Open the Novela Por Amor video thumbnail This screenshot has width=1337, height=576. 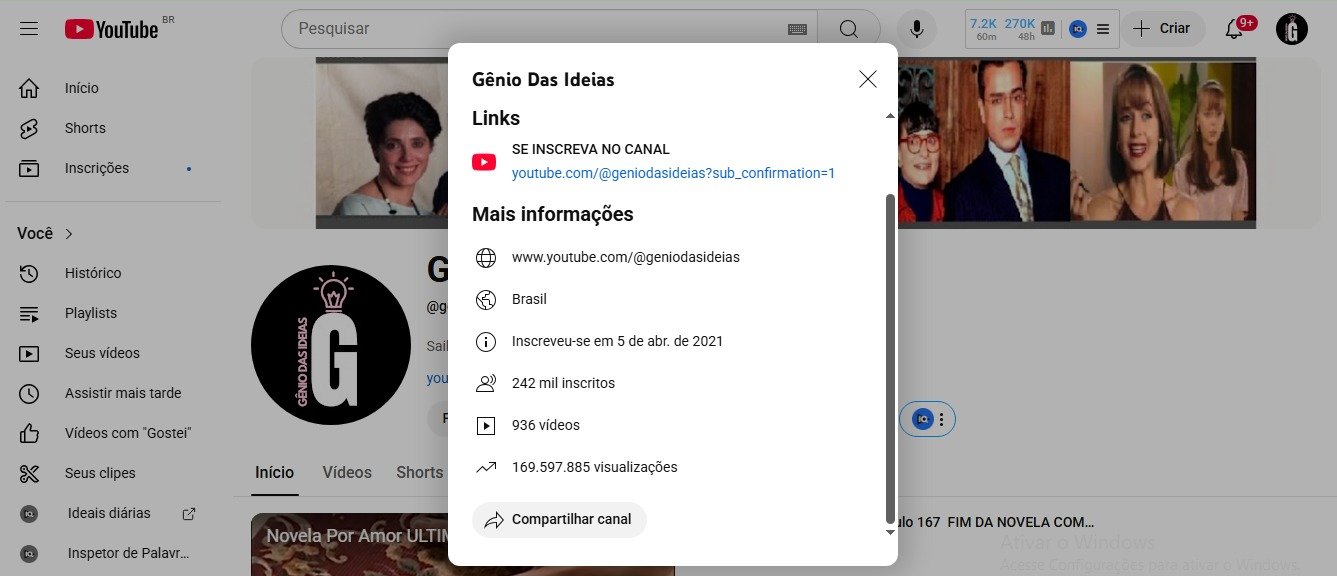point(463,545)
